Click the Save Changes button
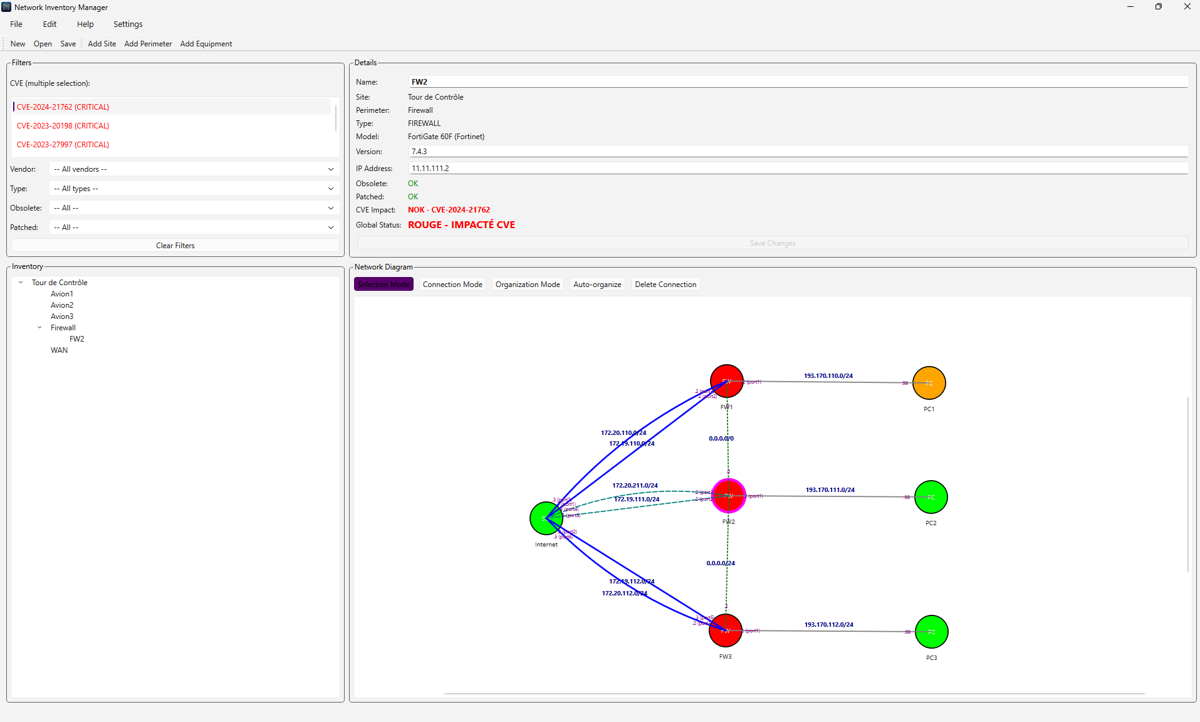Viewport: 1200px width, 722px height. click(772, 243)
